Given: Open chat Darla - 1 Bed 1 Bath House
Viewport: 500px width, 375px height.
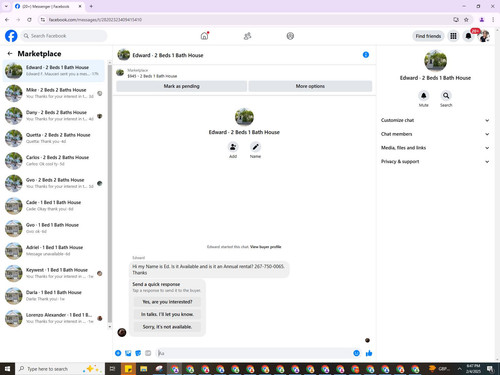Looking at the screenshot, I should pos(53,296).
